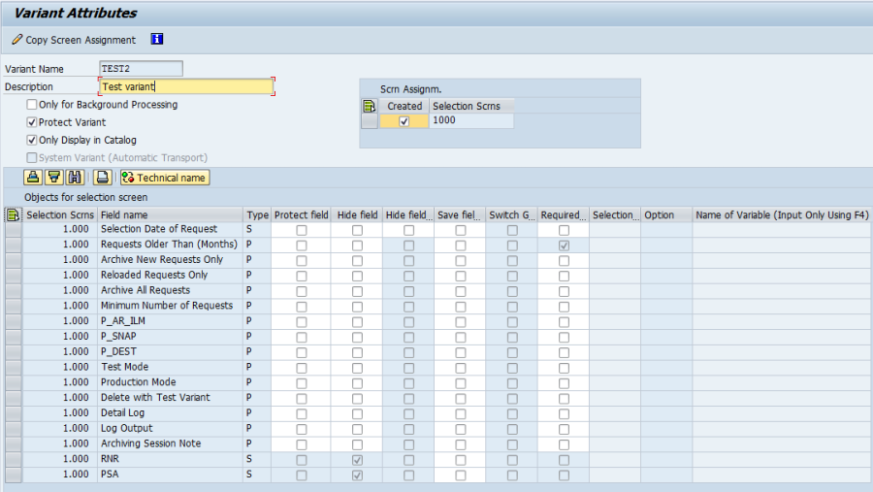
Task: Select row header of P_AR_ILM
Action: click(13, 321)
